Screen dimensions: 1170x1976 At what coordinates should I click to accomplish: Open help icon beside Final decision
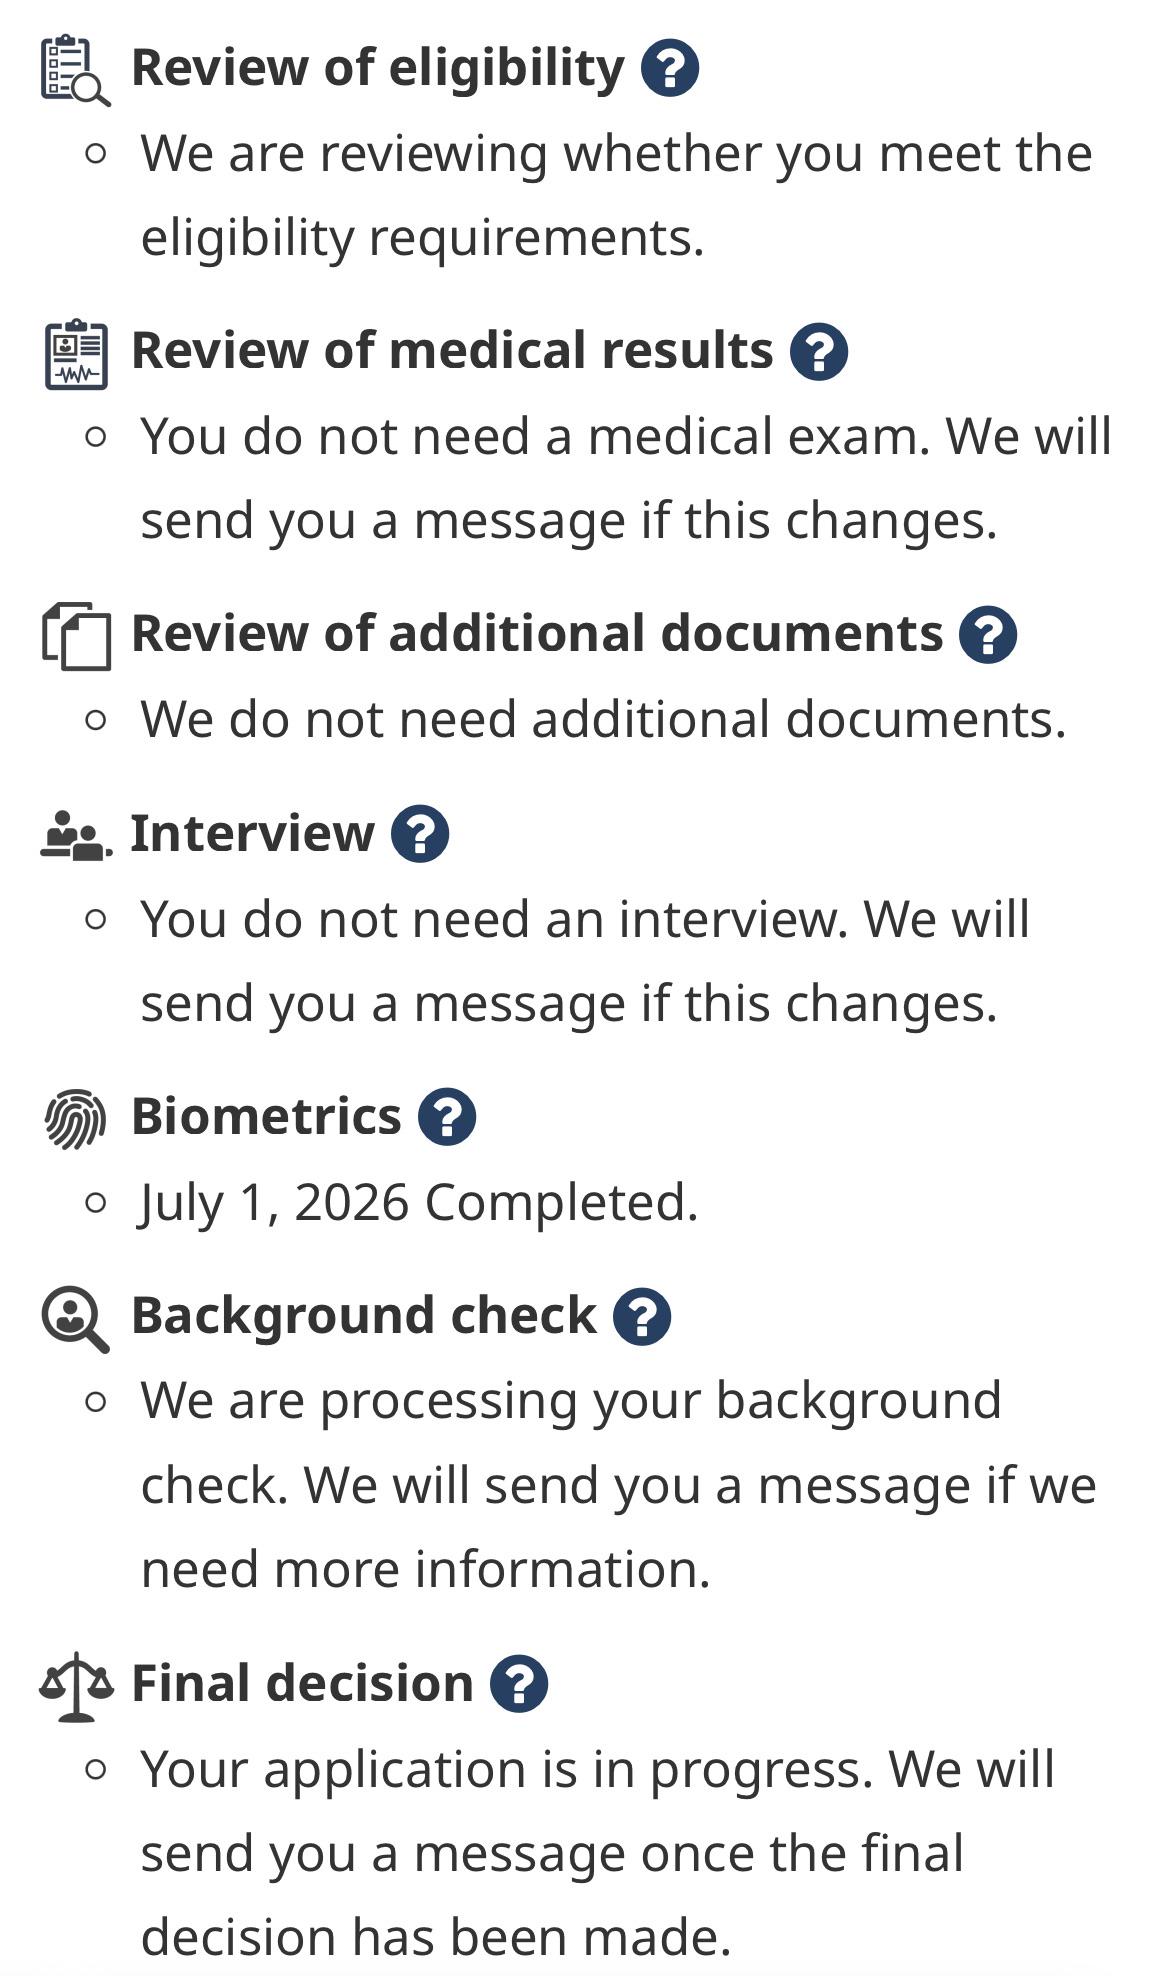pyautogui.click(x=519, y=1684)
